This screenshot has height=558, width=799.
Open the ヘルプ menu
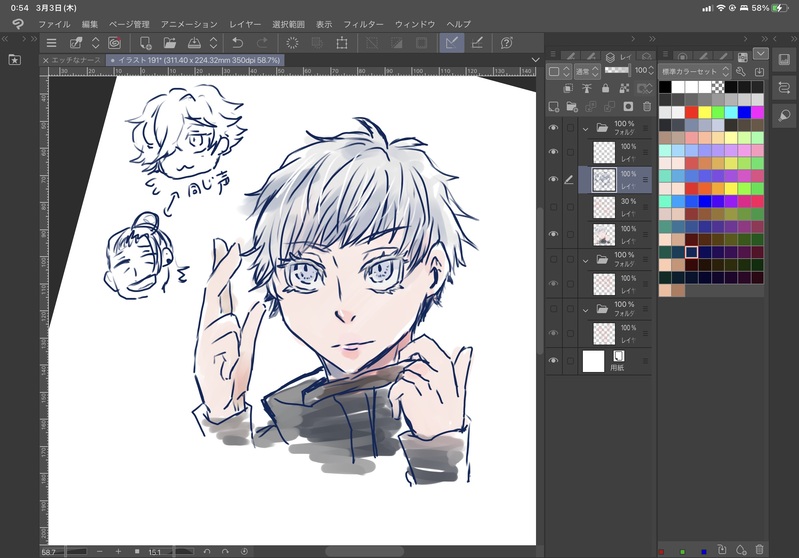pyautogui.click(x=458, y=24)
